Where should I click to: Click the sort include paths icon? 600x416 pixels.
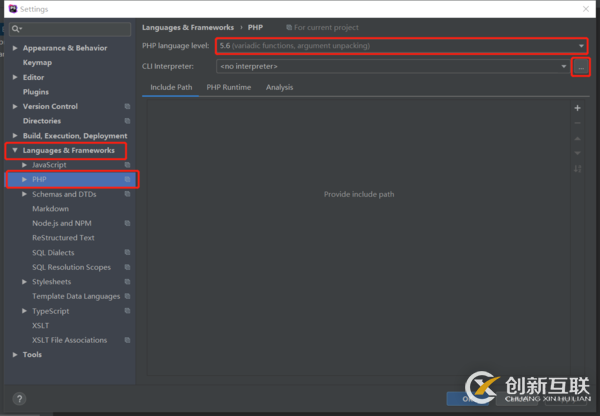pyautogui.click(x=577, y=168)
